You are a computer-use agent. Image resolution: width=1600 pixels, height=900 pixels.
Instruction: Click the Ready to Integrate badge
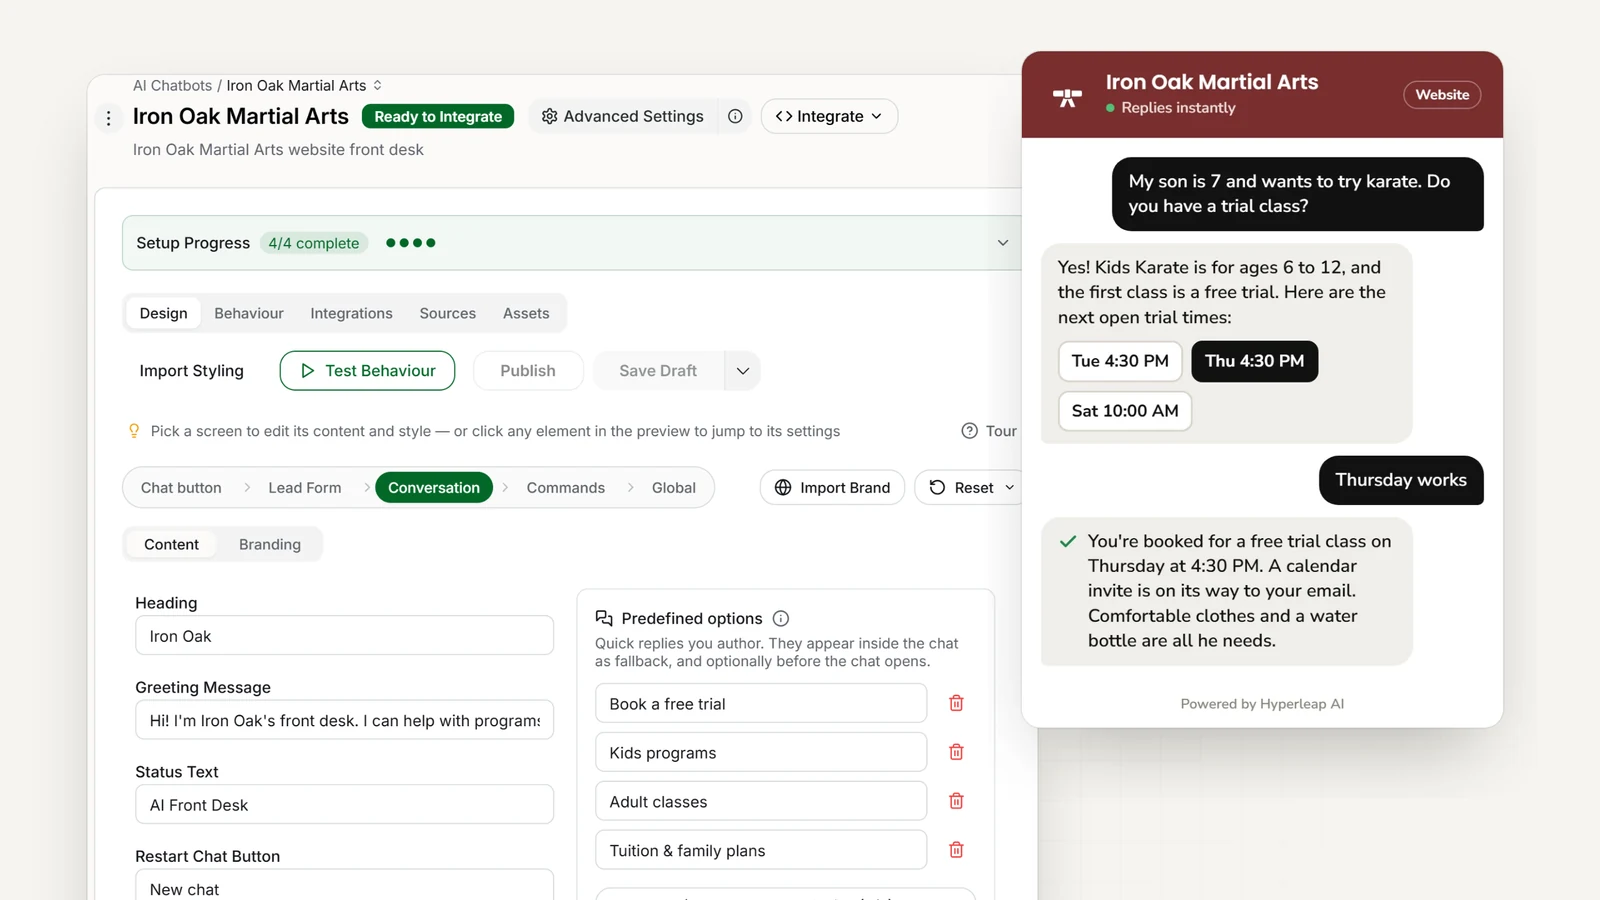[x=438, y=116]
